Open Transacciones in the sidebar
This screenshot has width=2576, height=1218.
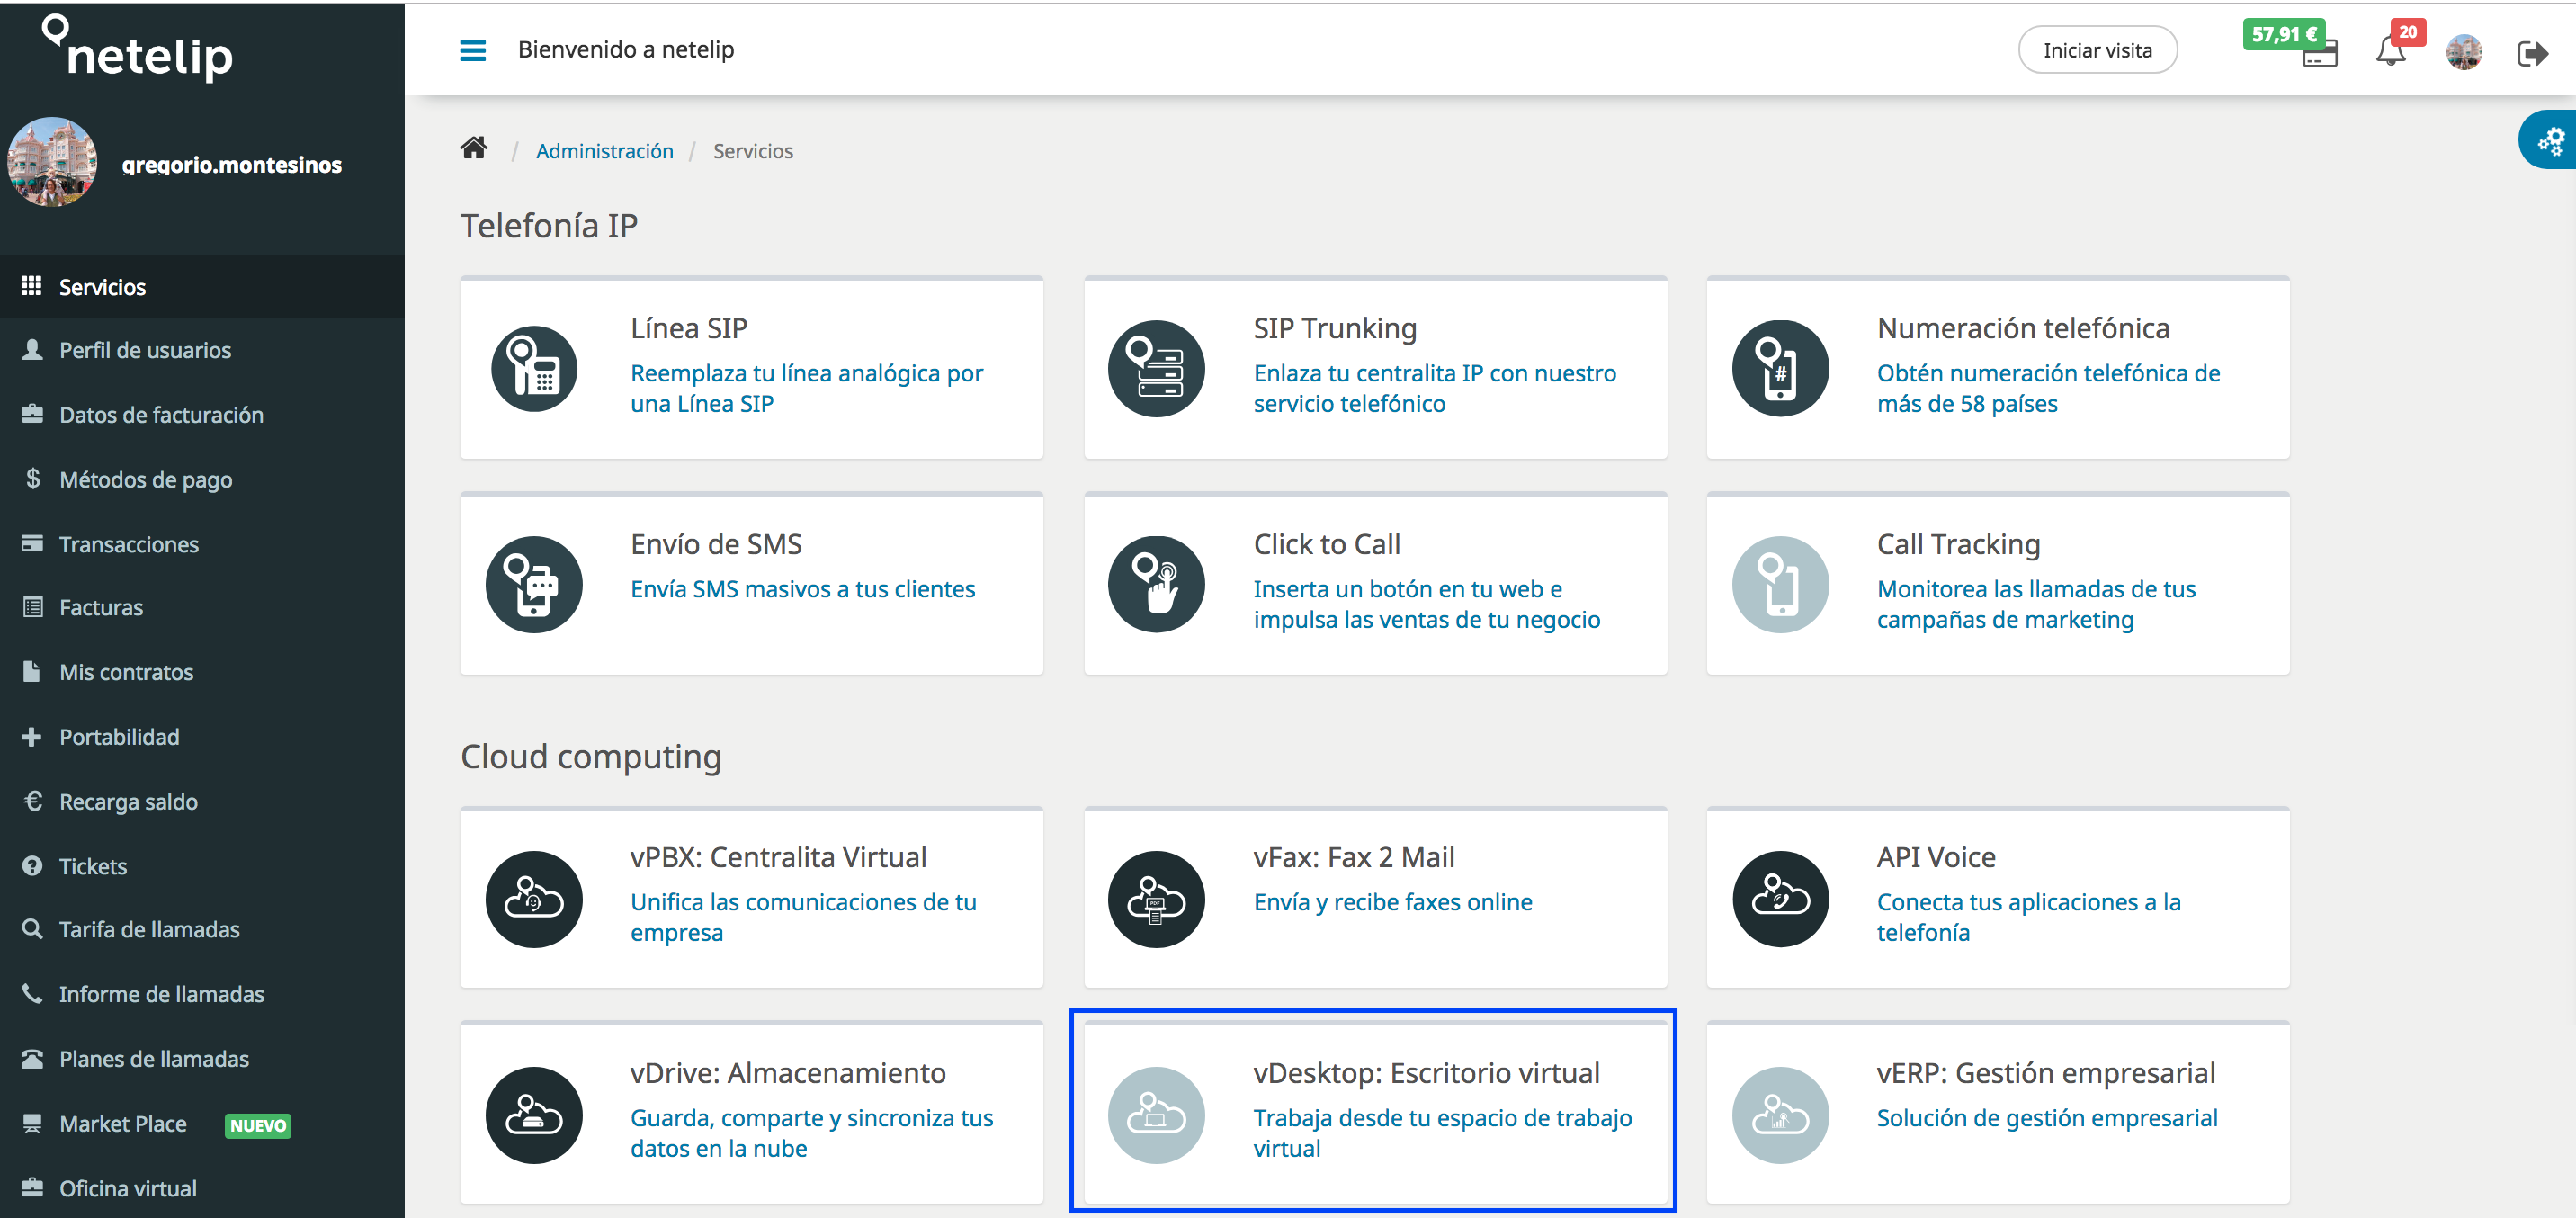[202, 543]
